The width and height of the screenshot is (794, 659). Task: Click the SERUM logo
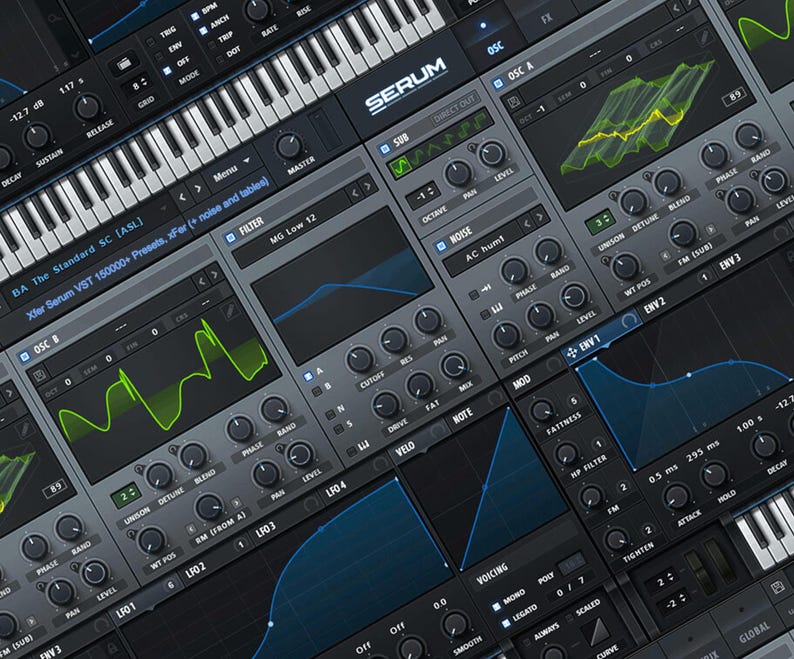pos(406,85)
